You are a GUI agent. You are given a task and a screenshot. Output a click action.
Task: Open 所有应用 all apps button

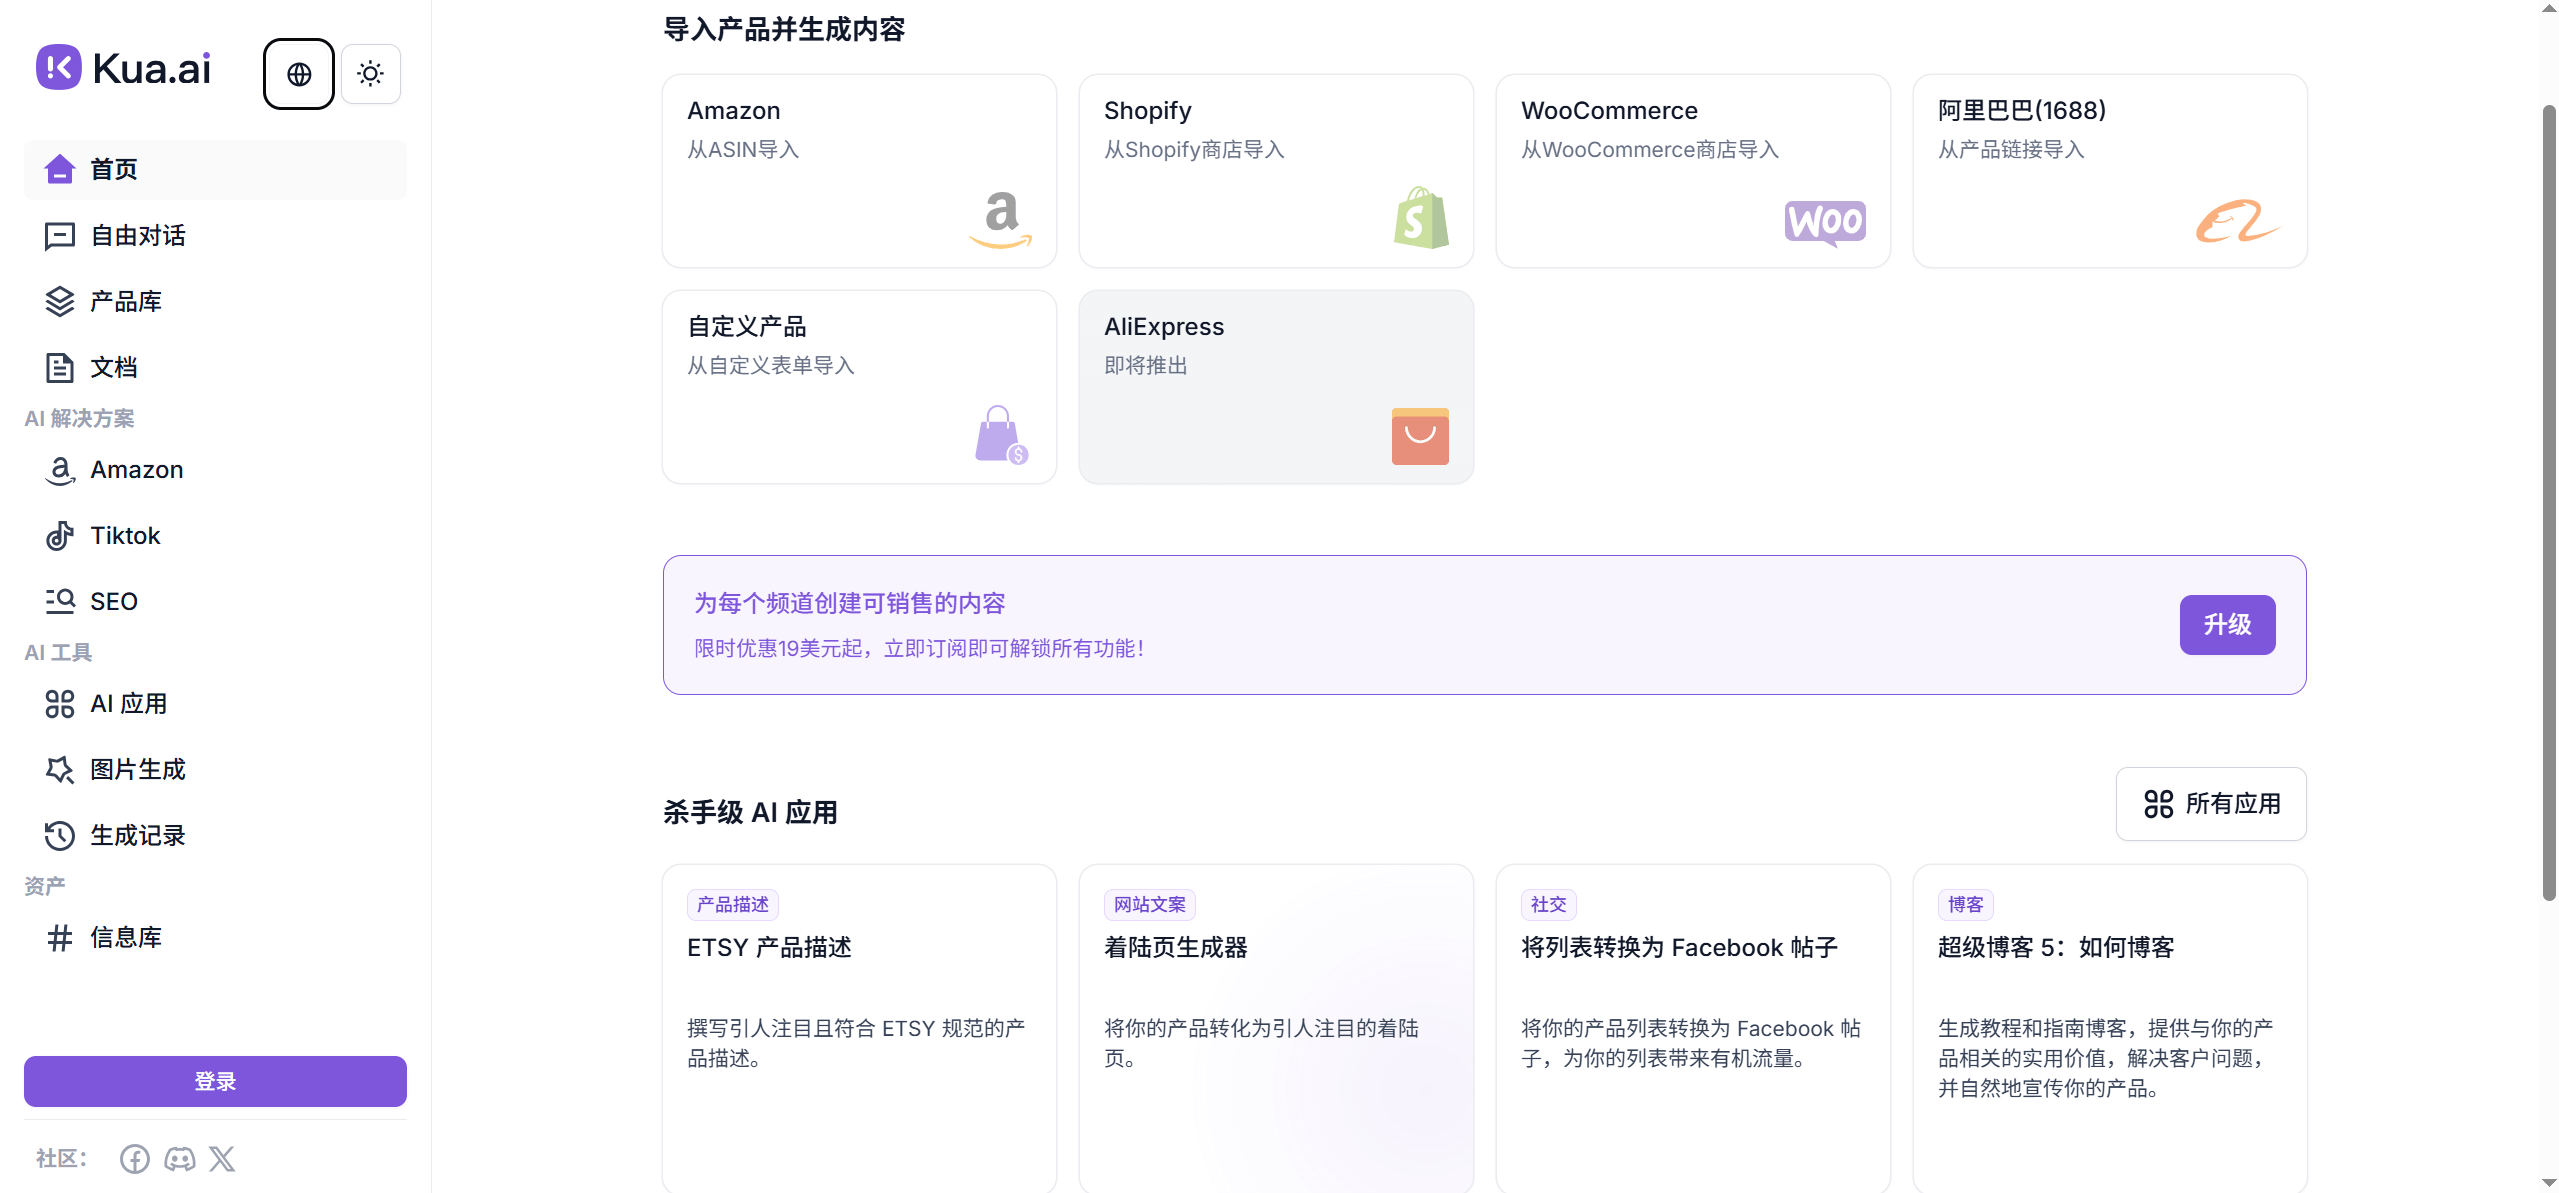[2211, 804]
